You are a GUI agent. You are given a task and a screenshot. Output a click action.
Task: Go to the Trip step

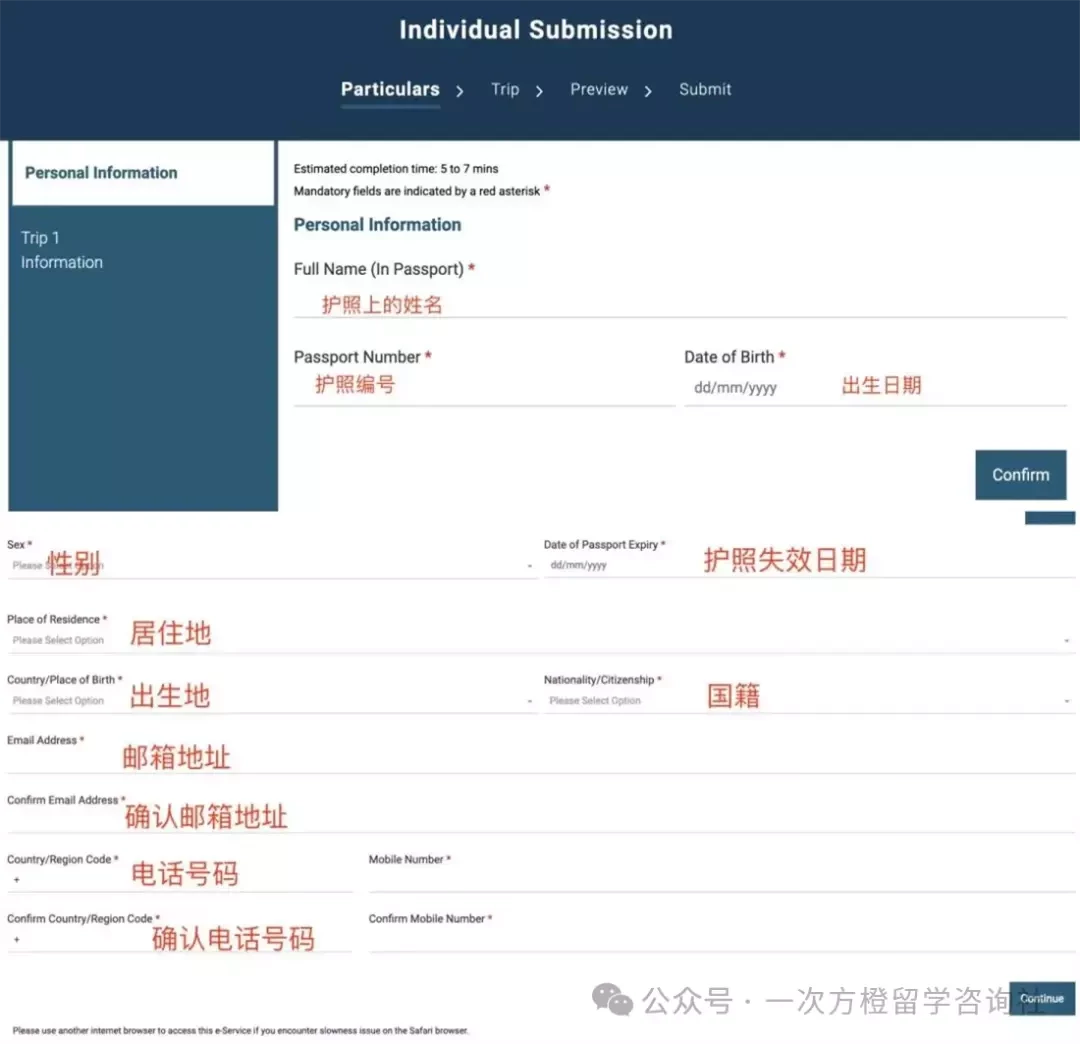pos(505,90)
